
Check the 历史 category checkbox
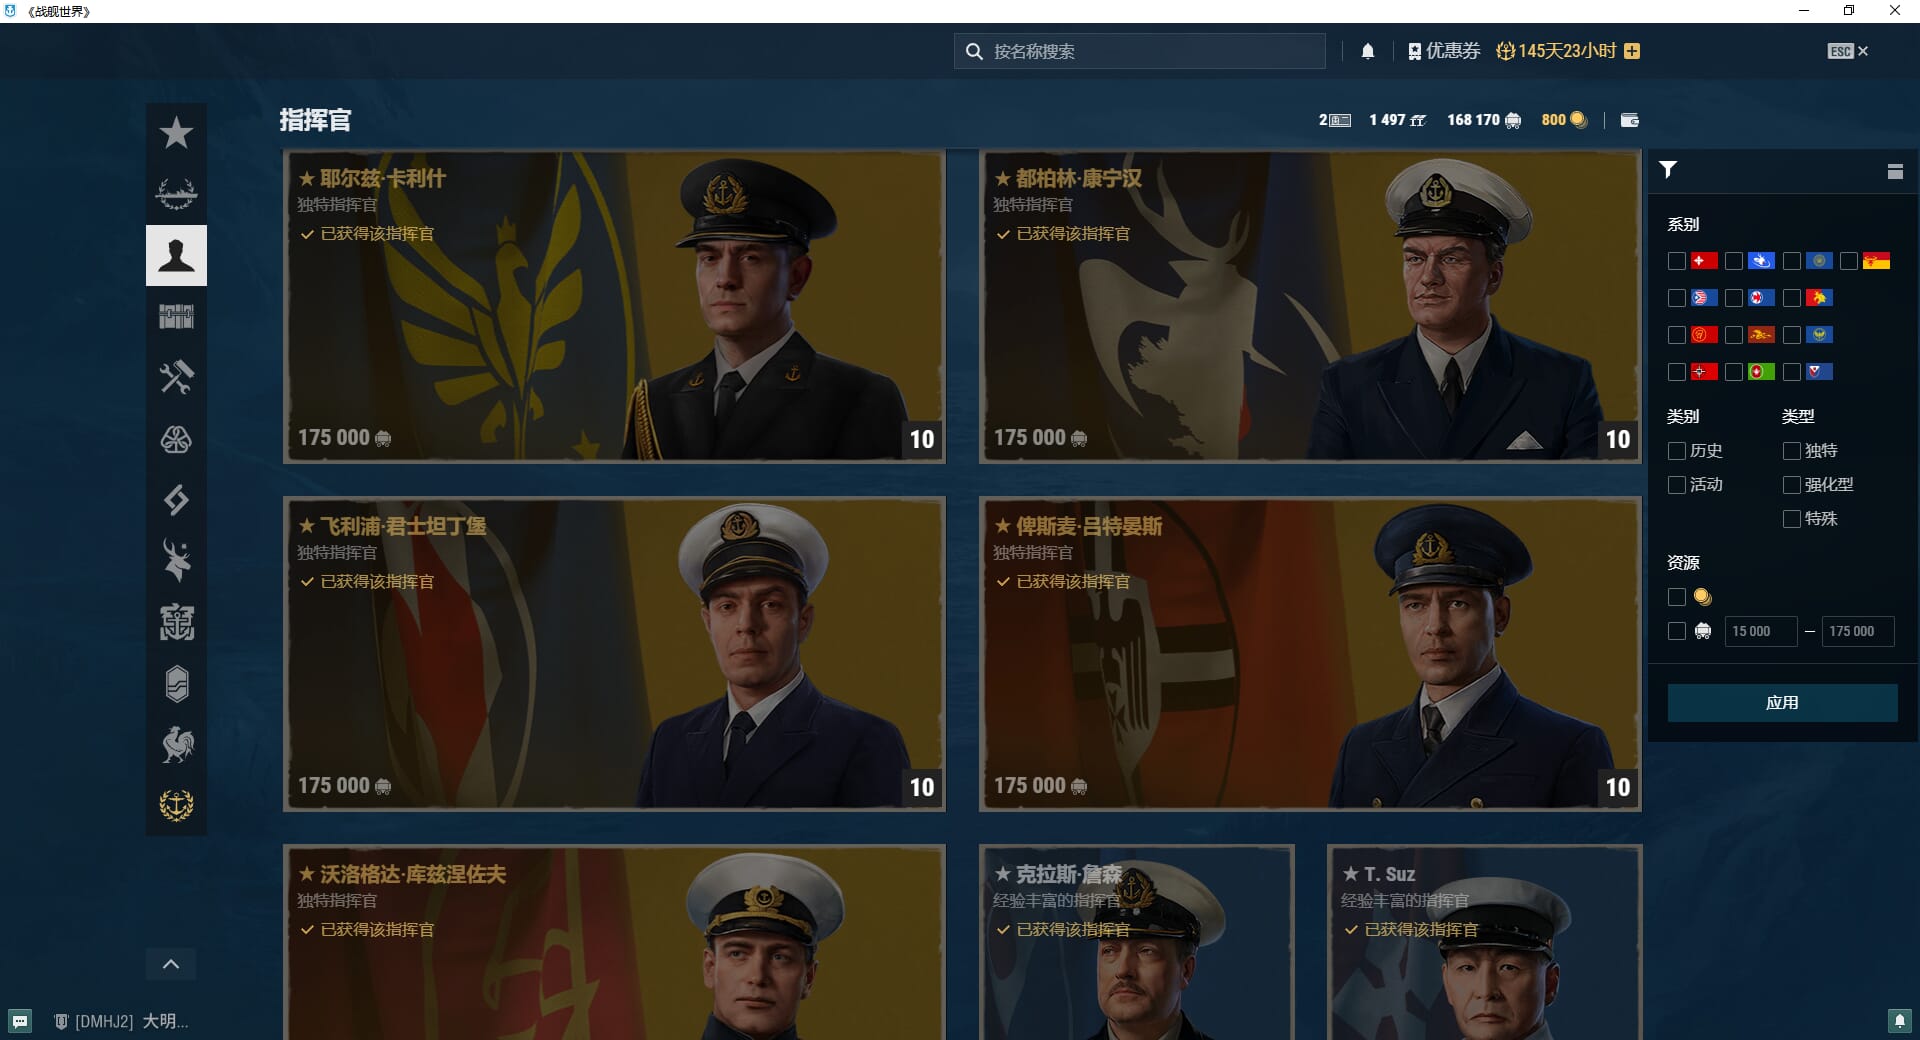click(x=1677, y=451)
